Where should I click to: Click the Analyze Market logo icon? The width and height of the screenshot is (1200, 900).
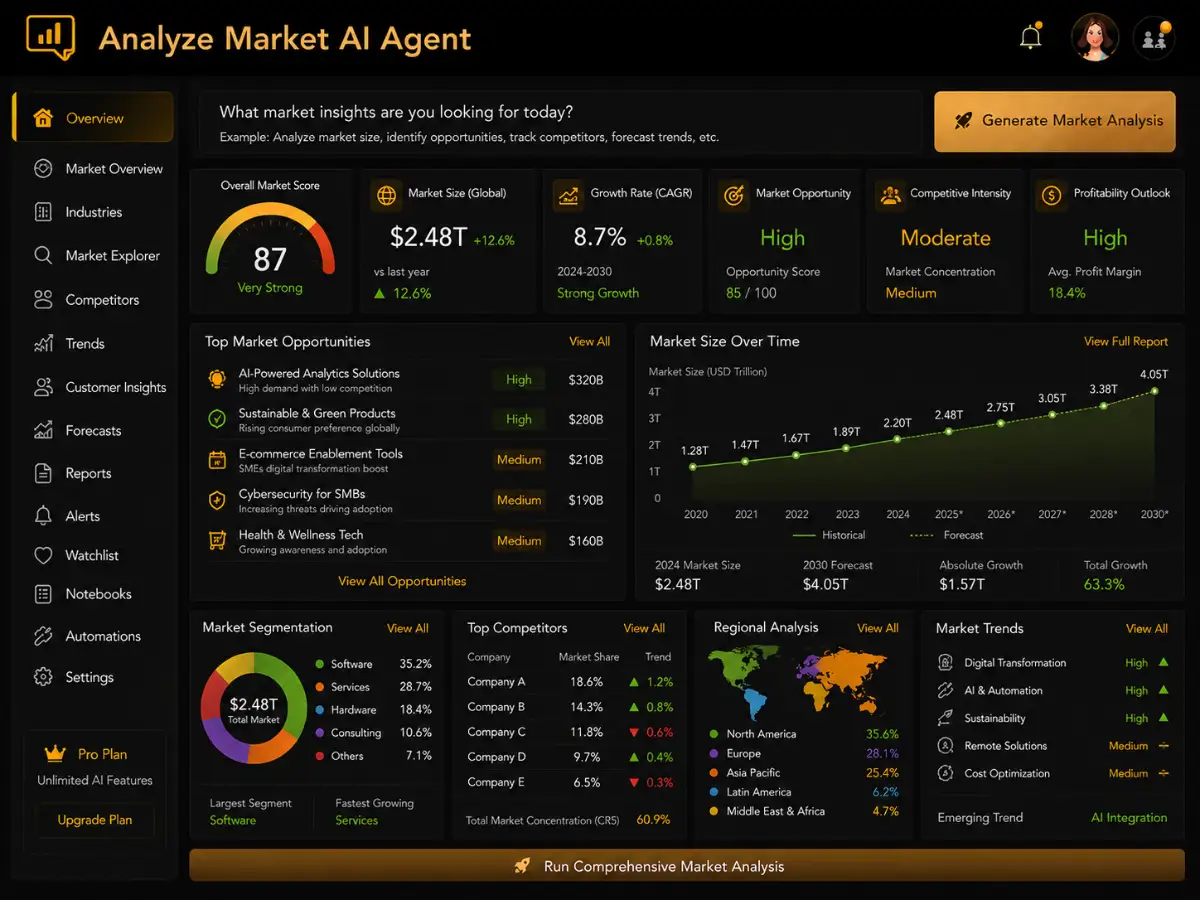pos(51,37)
